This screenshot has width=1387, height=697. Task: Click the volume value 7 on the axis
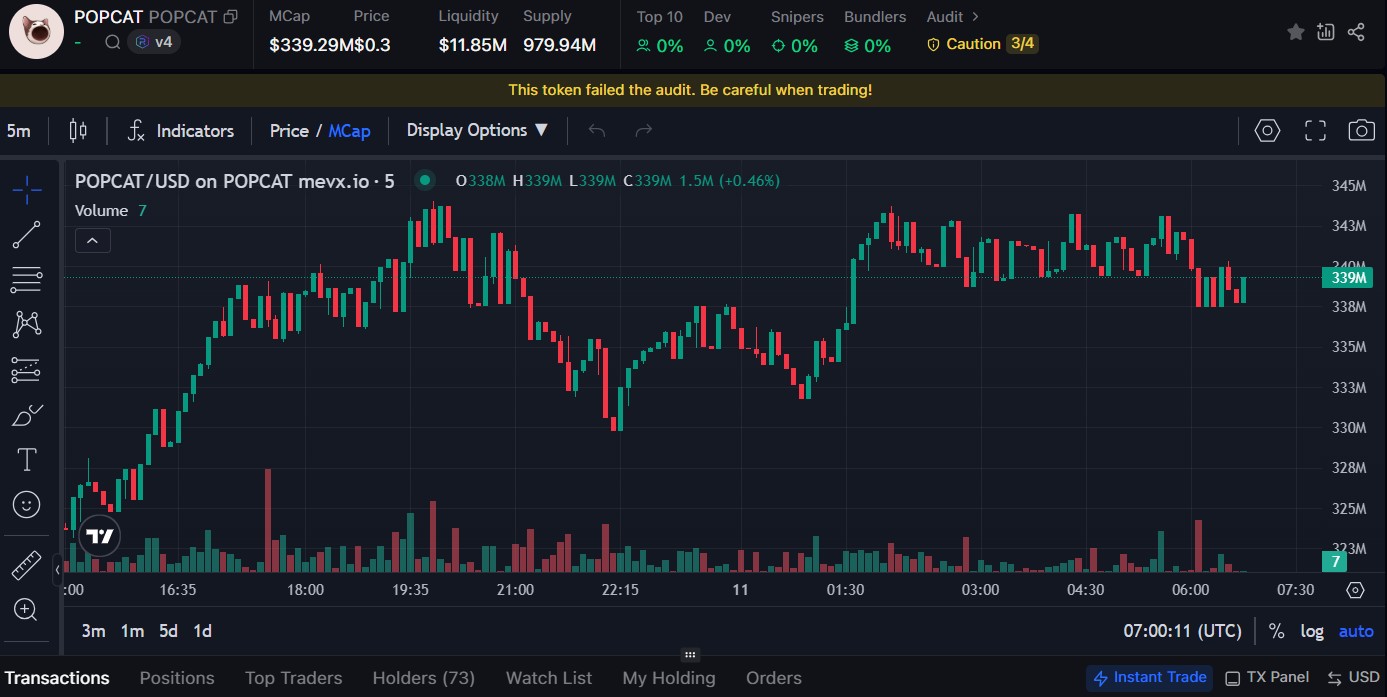(1334, 562)
